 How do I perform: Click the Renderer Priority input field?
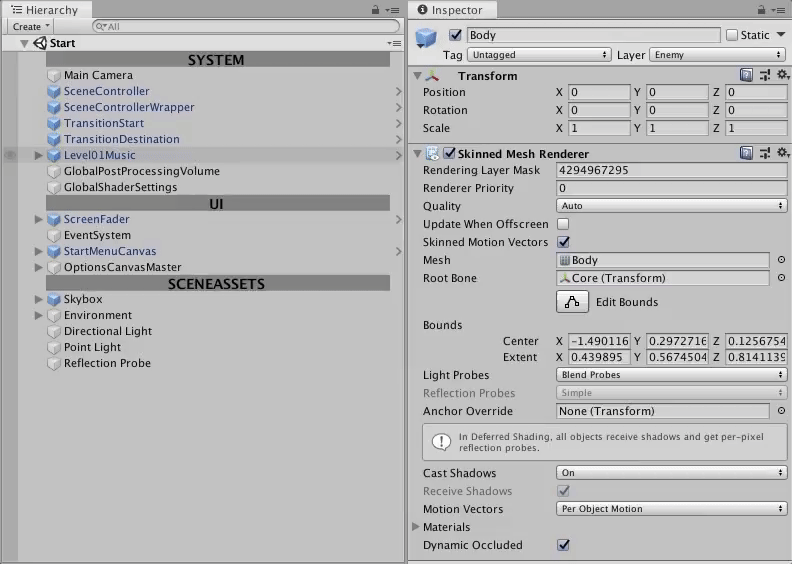click(671, 188)
